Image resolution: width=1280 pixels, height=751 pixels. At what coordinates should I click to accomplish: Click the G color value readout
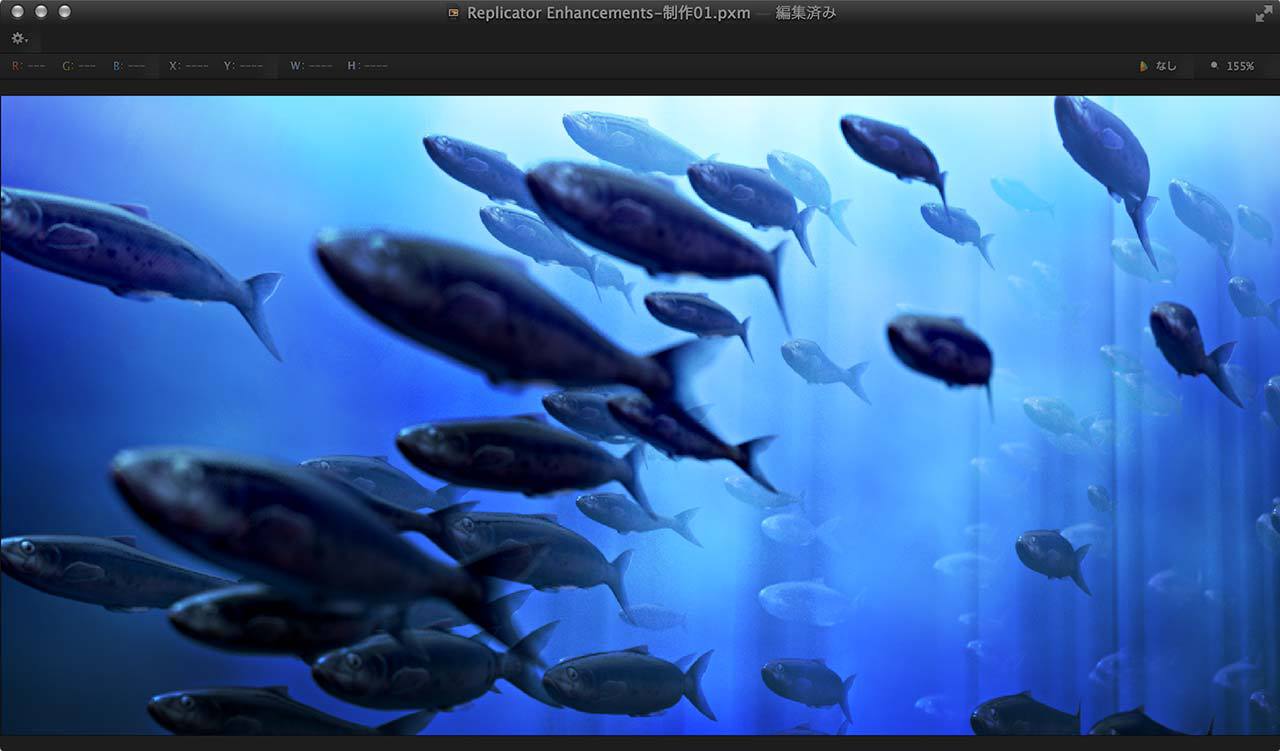click(x=79, y=66)
